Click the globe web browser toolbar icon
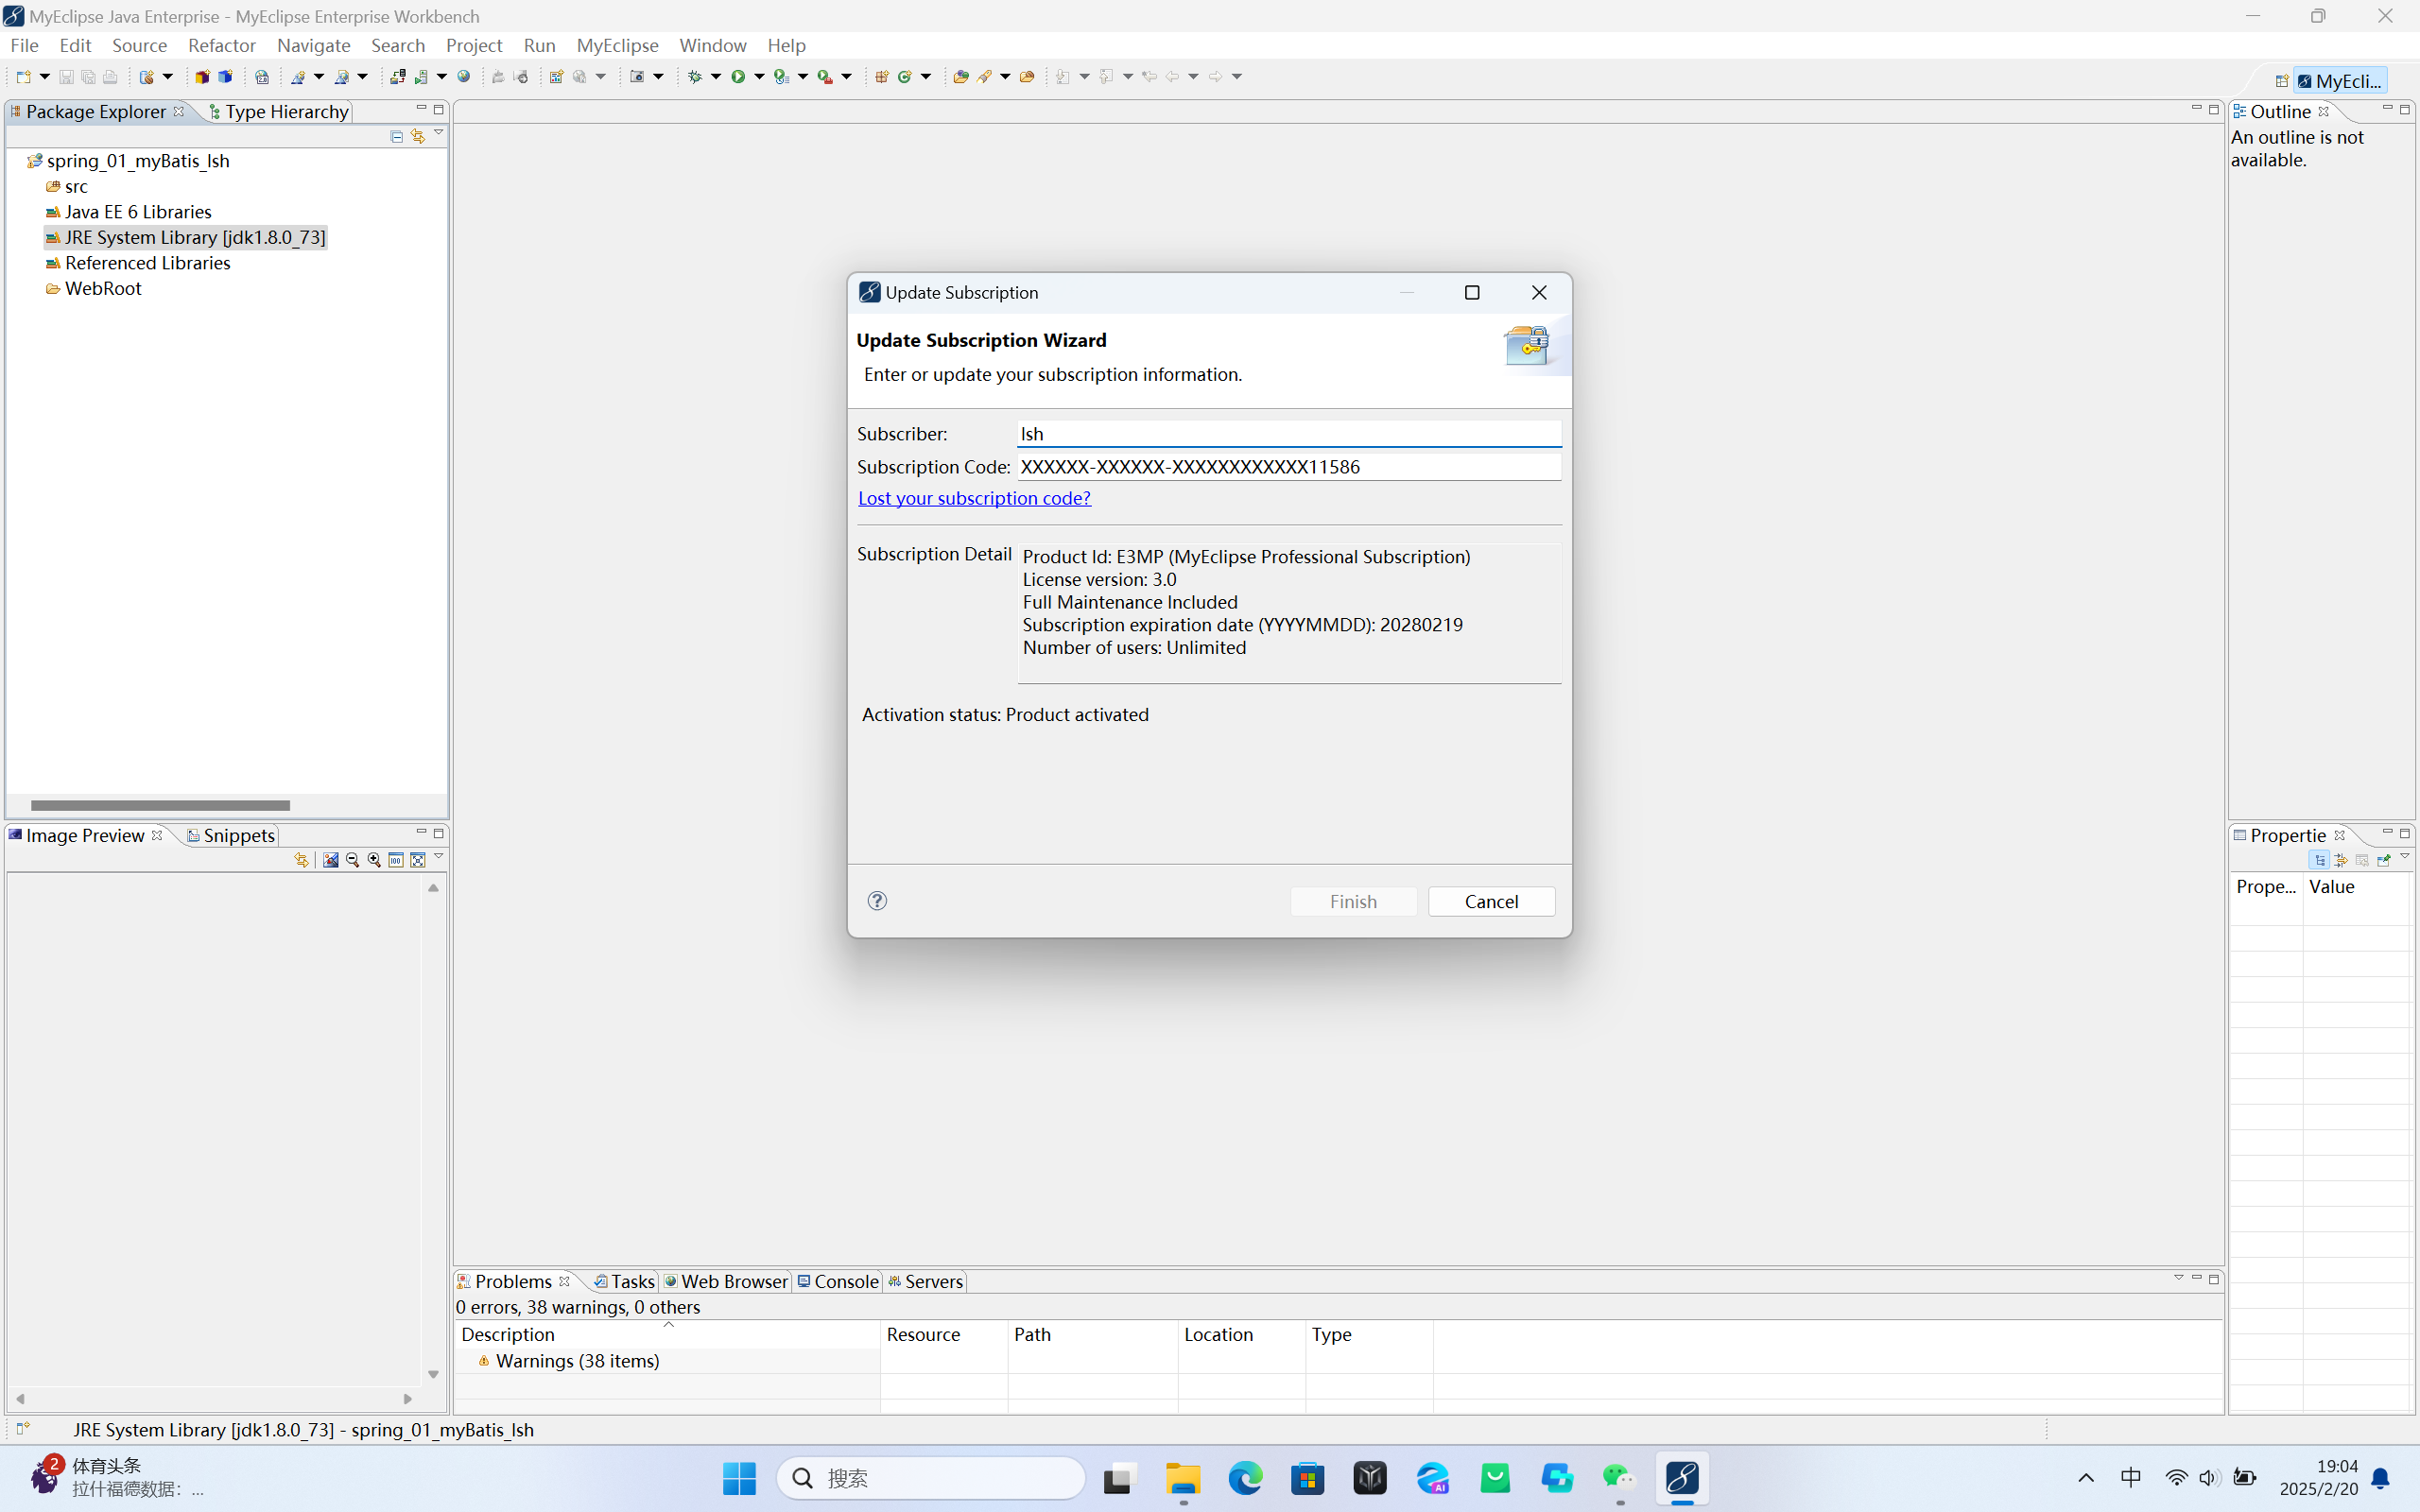Image resolution: width=2420 pixels, height=1512 pixels. (464, 76)
